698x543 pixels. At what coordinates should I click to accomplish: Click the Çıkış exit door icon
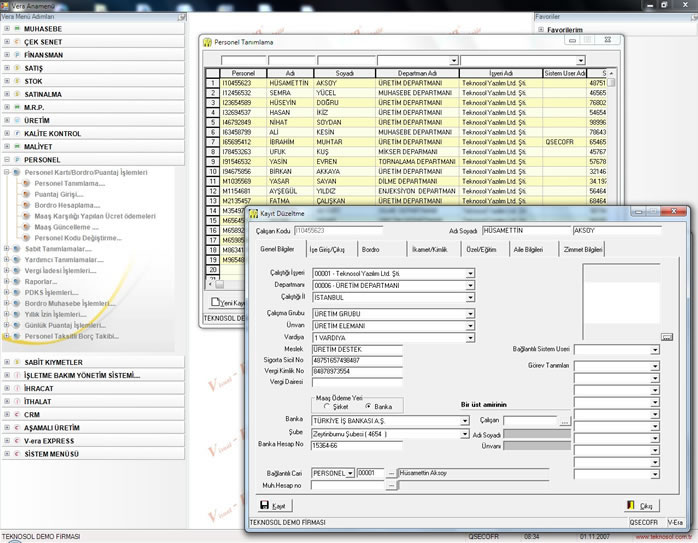[x=630, y=505]
